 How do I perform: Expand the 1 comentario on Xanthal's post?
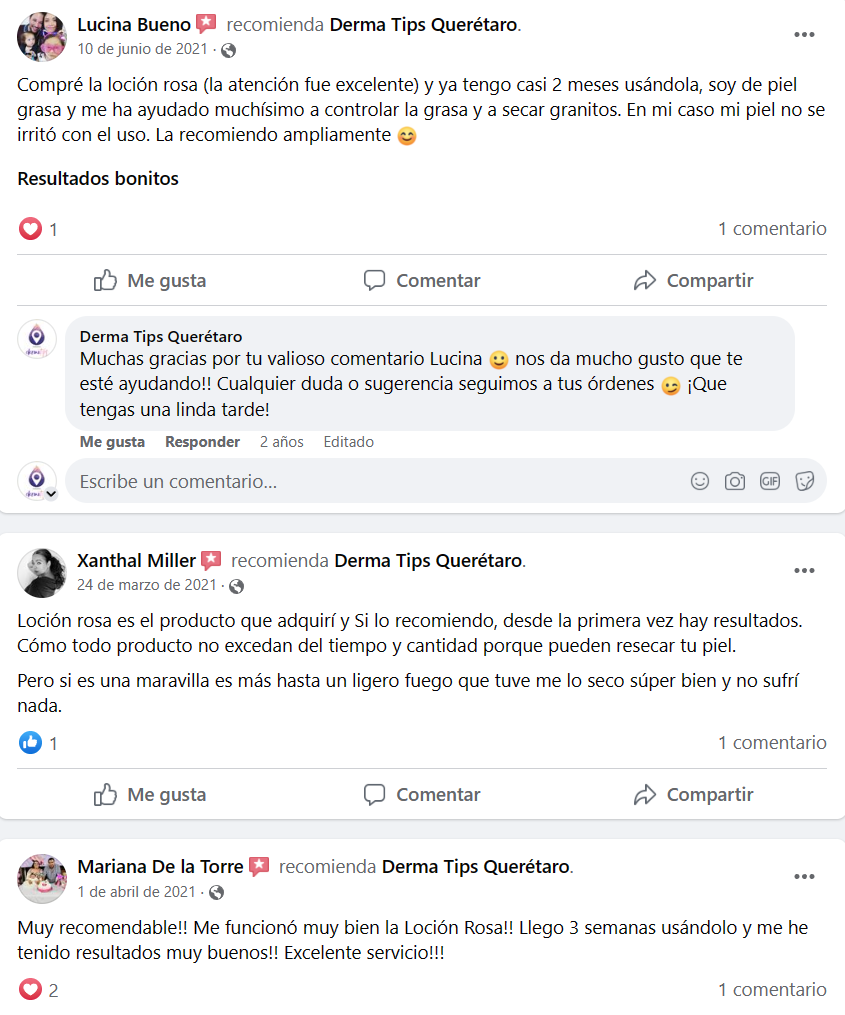tap(772, 742)
